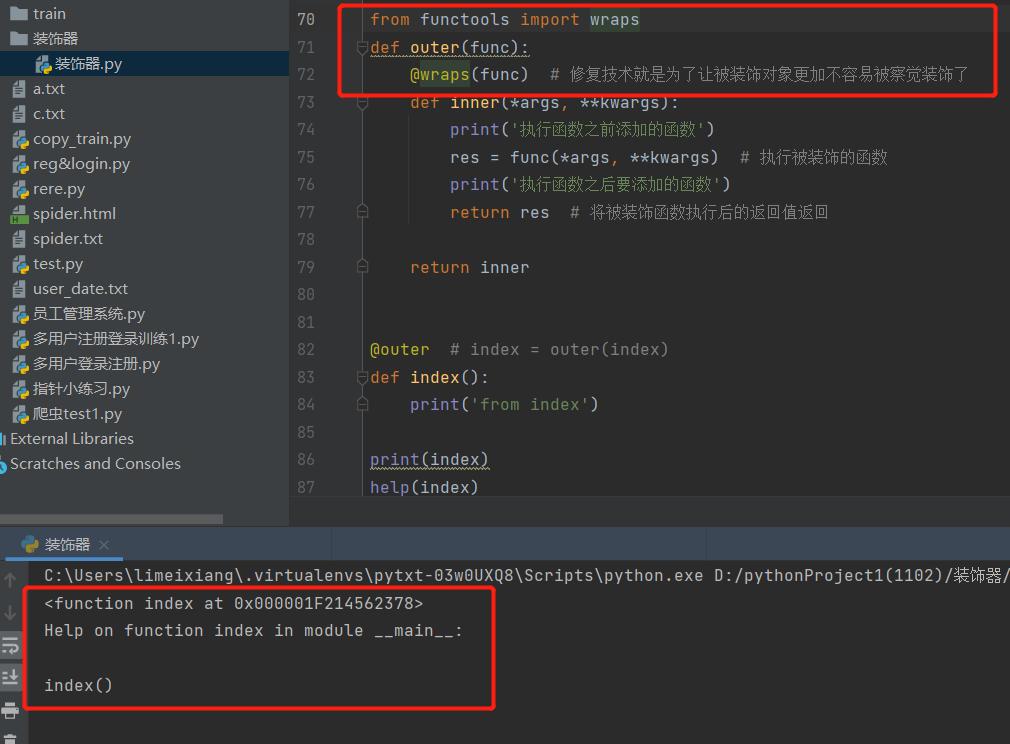Click 'res = func(*args, **kwargs)' on line 75
Screen dimensions: 1010x744
point(584,158)
